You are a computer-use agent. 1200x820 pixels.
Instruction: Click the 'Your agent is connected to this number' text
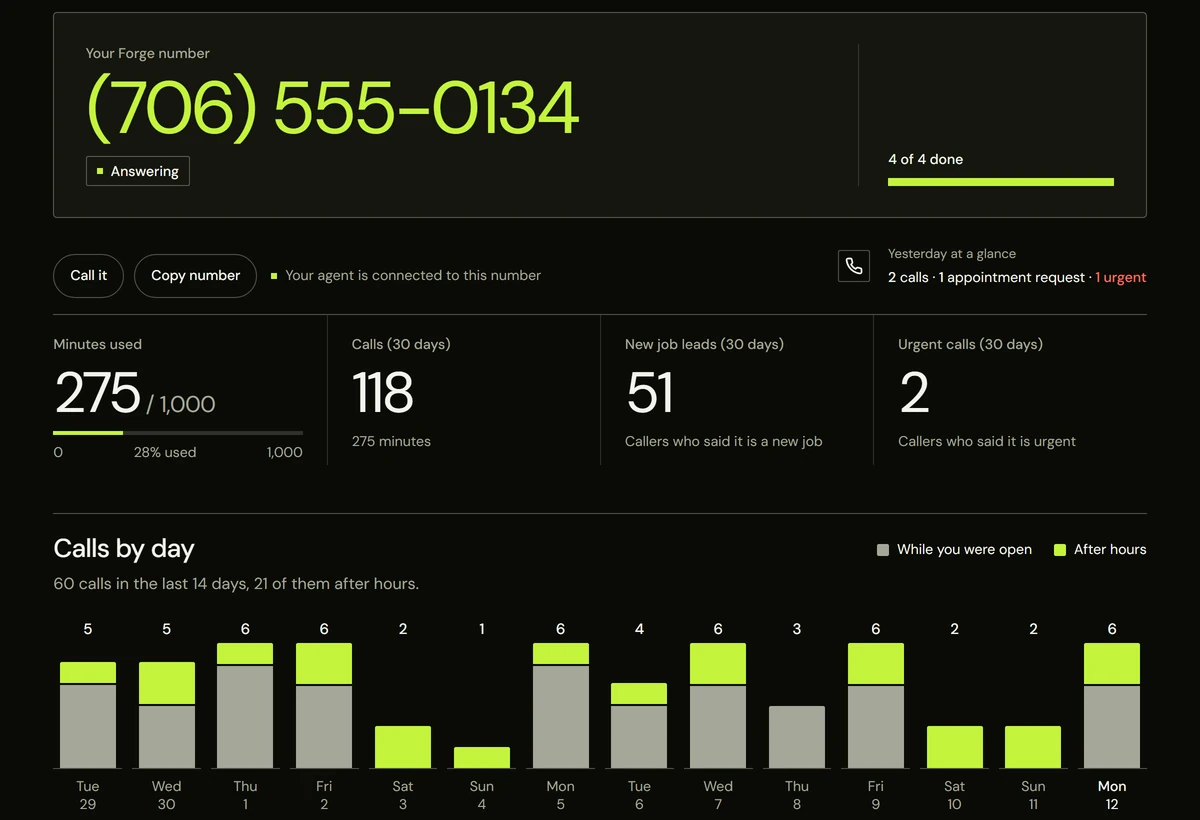click(413, 276)
